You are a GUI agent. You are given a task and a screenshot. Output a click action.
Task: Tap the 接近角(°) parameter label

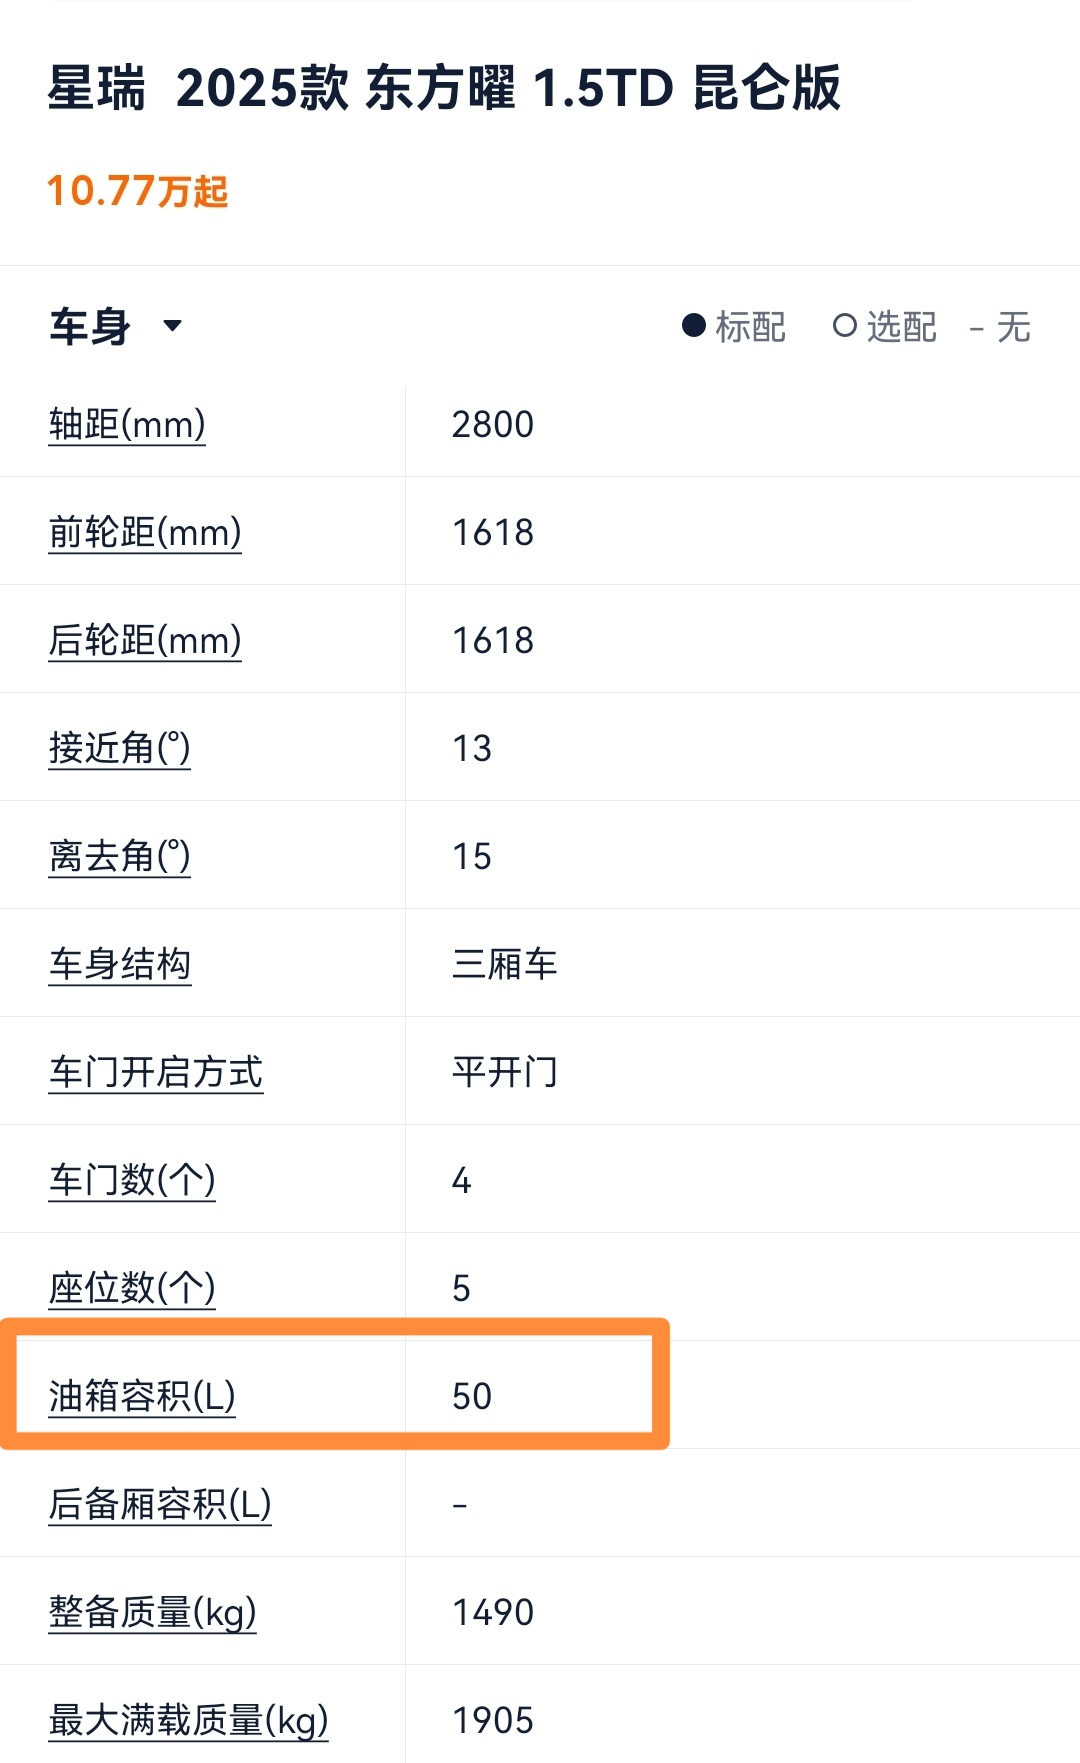pyautogui.click(x=119, y=748)
